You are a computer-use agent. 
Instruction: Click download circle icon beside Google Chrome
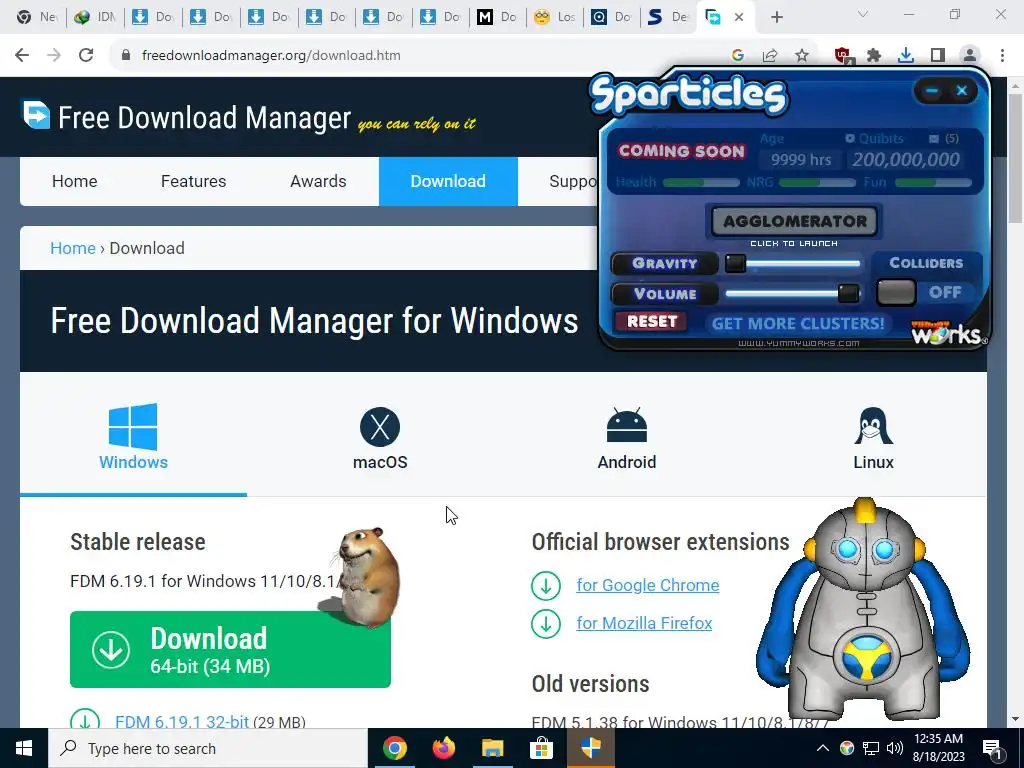coord(546,586)
